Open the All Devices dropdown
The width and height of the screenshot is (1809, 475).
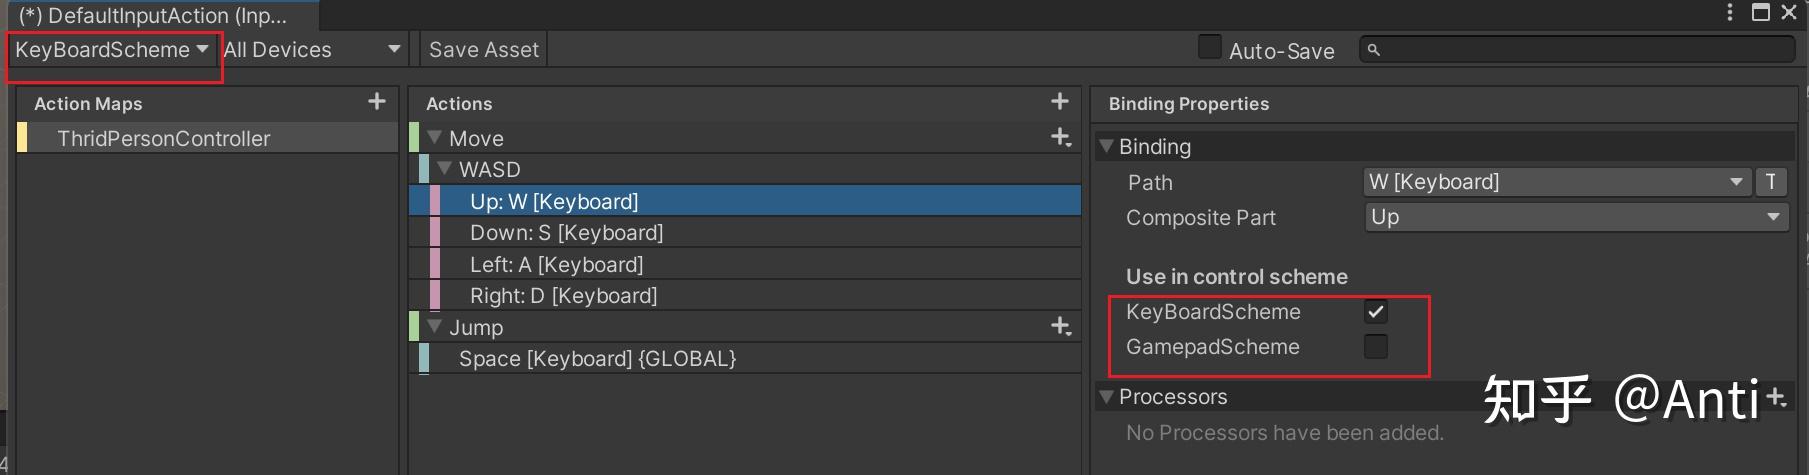tap(311, 50)
